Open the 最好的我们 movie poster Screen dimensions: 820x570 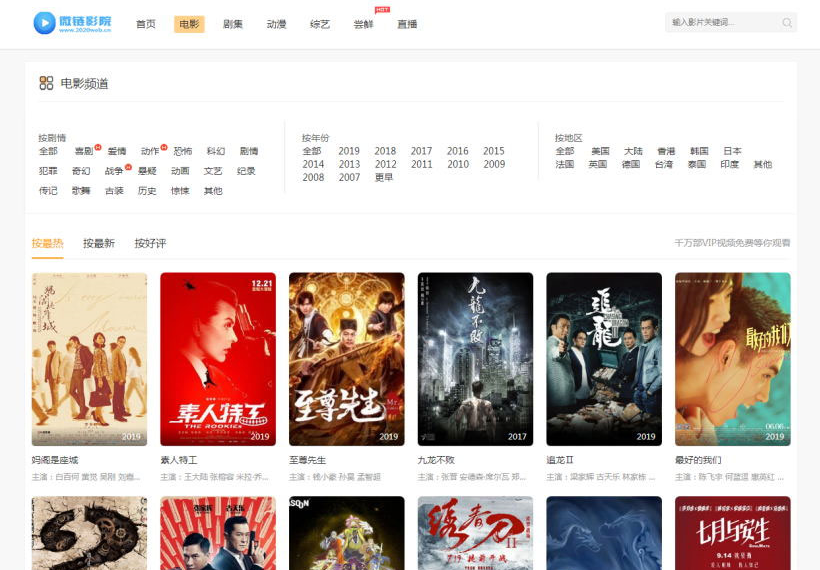pos(732,358)
